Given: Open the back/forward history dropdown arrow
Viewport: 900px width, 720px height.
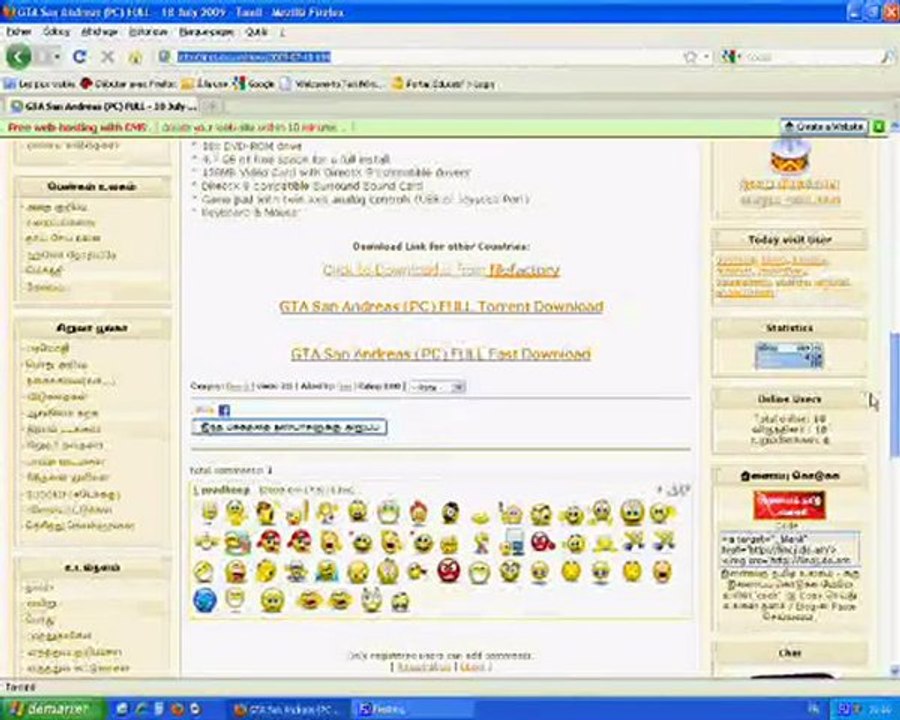Looking at the screenshot, I should (57, 57).
